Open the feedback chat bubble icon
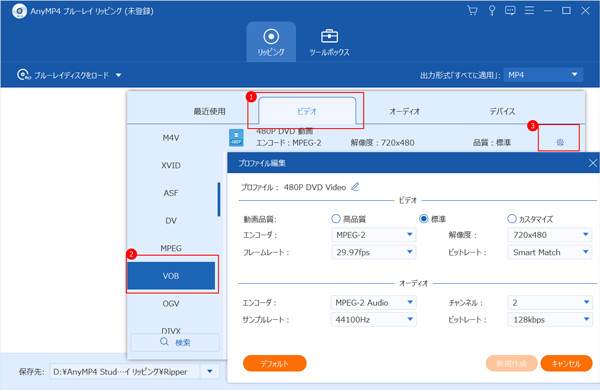Image resolution: width=600 pixels, height=390 pixels. coord(510,10)
